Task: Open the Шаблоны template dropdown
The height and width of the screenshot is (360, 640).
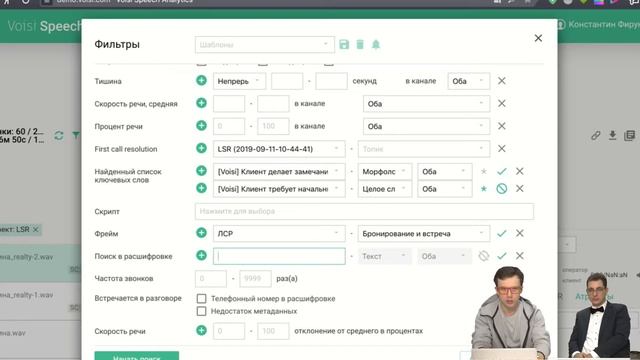Action: click(264, 44)
